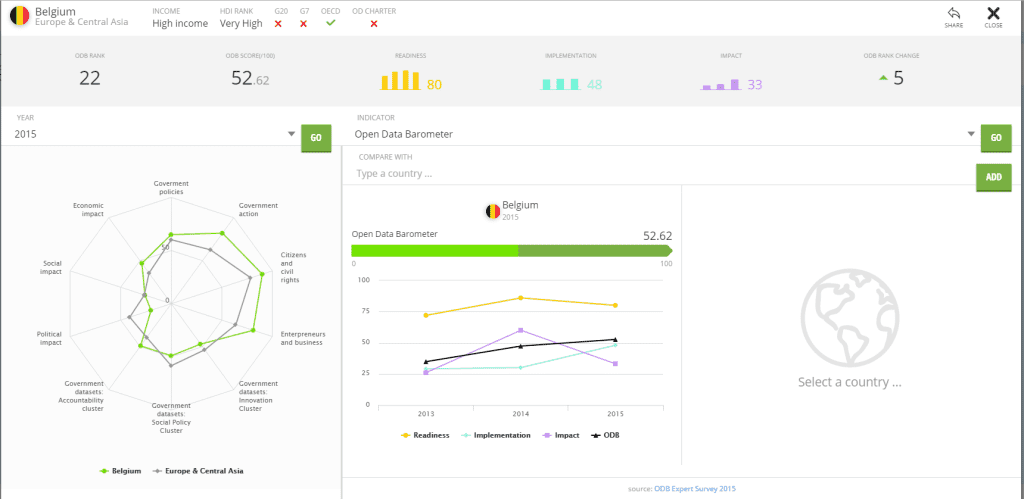
Task: Toggle Impact series in chart legend
Action: [560, 435]
